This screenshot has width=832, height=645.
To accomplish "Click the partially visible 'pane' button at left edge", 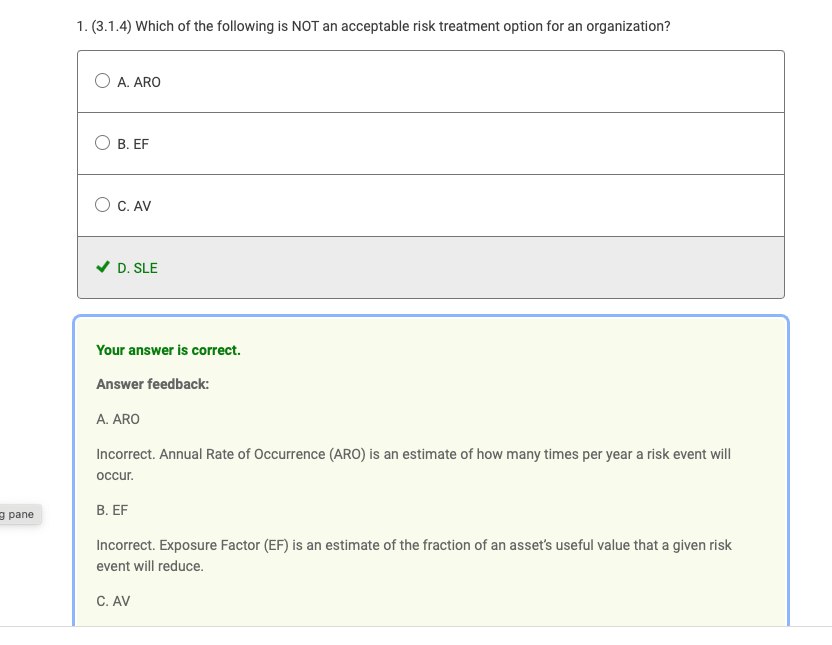I will (18, 514).
